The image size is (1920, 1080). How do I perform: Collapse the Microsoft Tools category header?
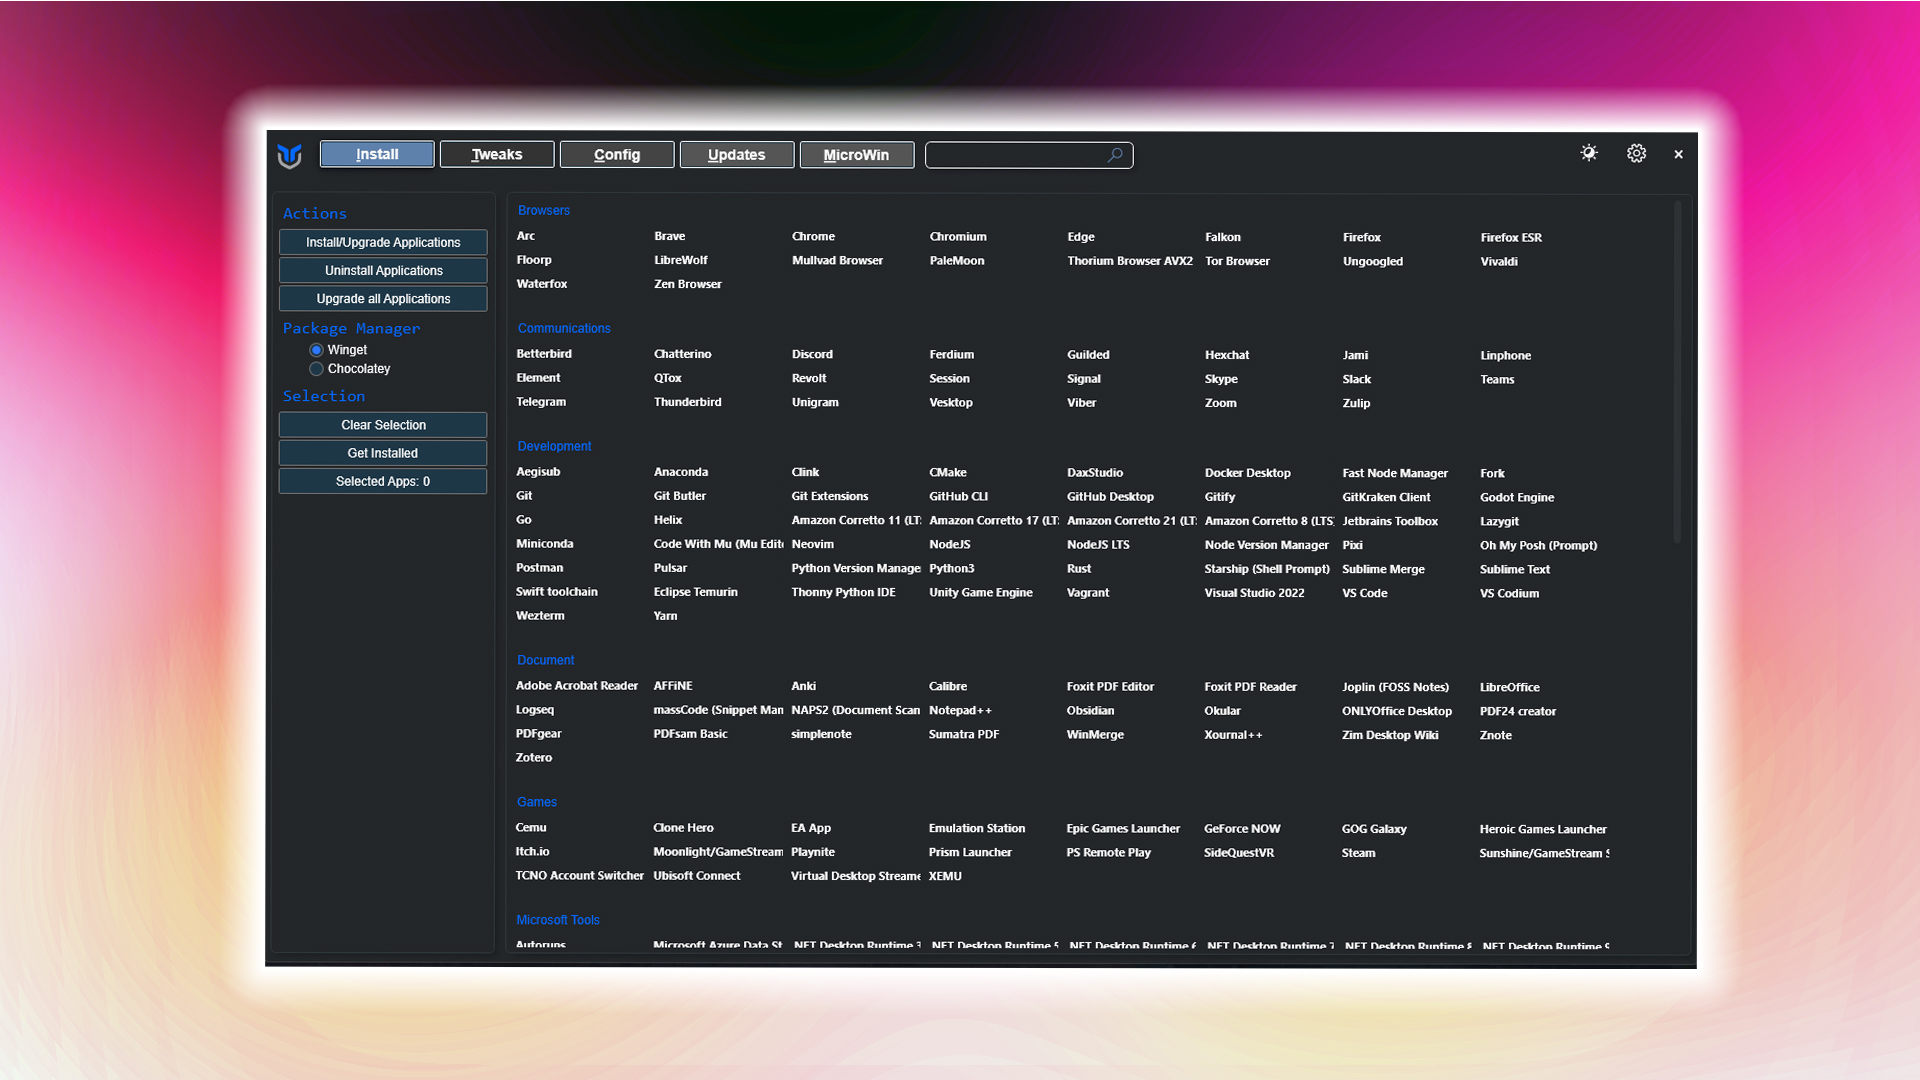click(558, 920)
